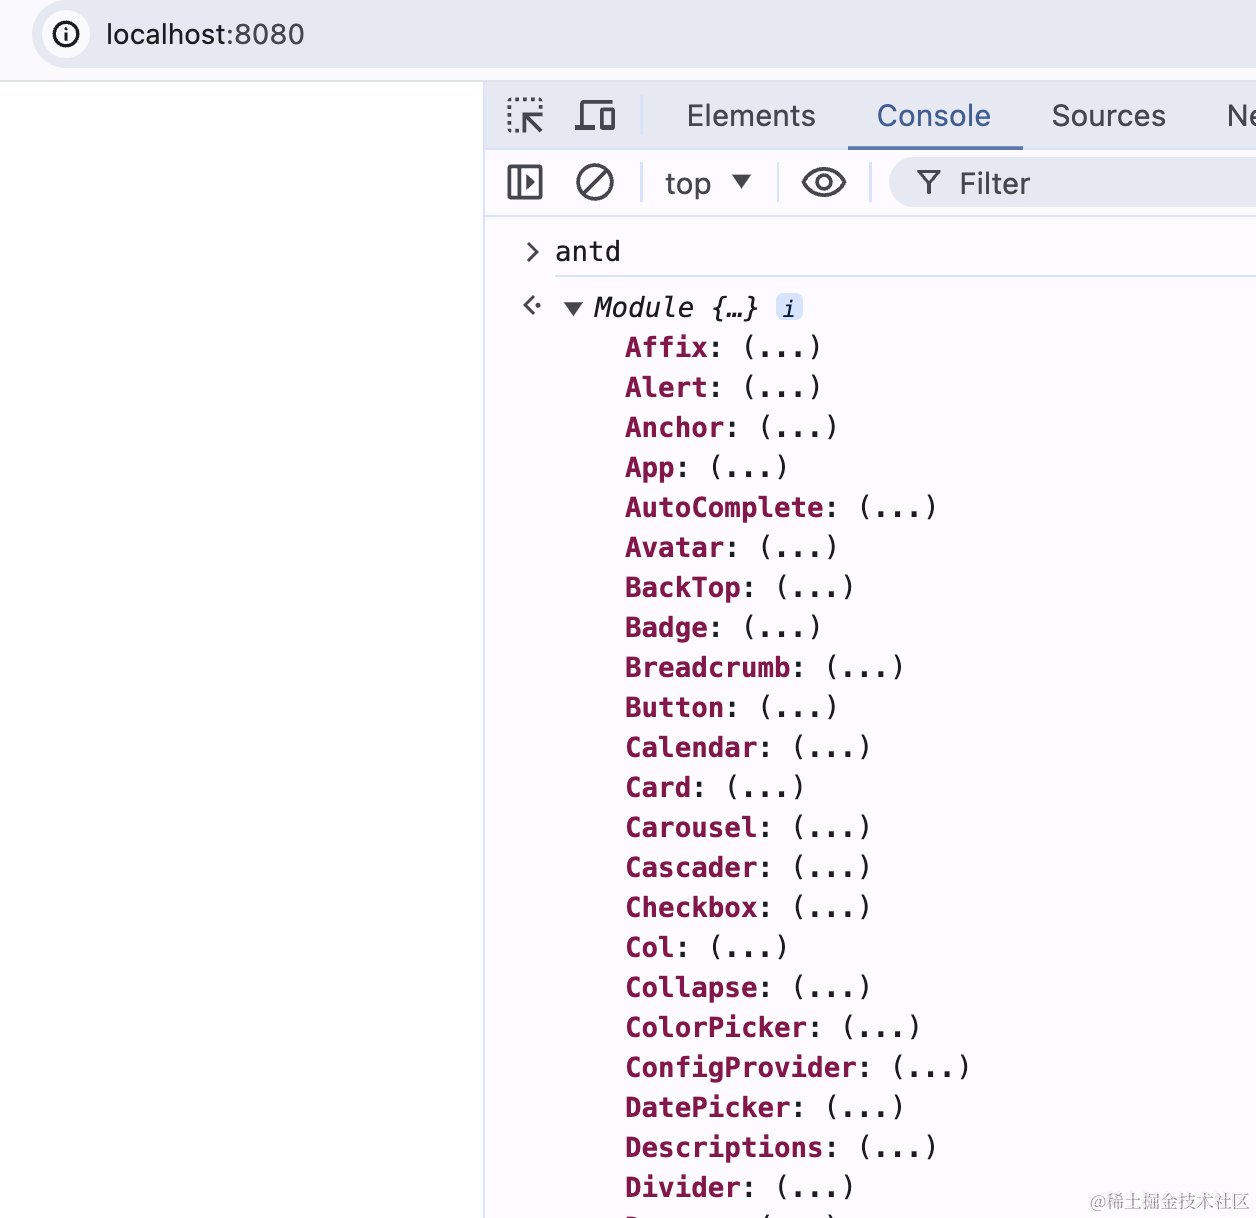Image resolution: width=1256 pixels, height=1218 pixels.
Task: Click the antd console input line
Action: tap(588, 251)
